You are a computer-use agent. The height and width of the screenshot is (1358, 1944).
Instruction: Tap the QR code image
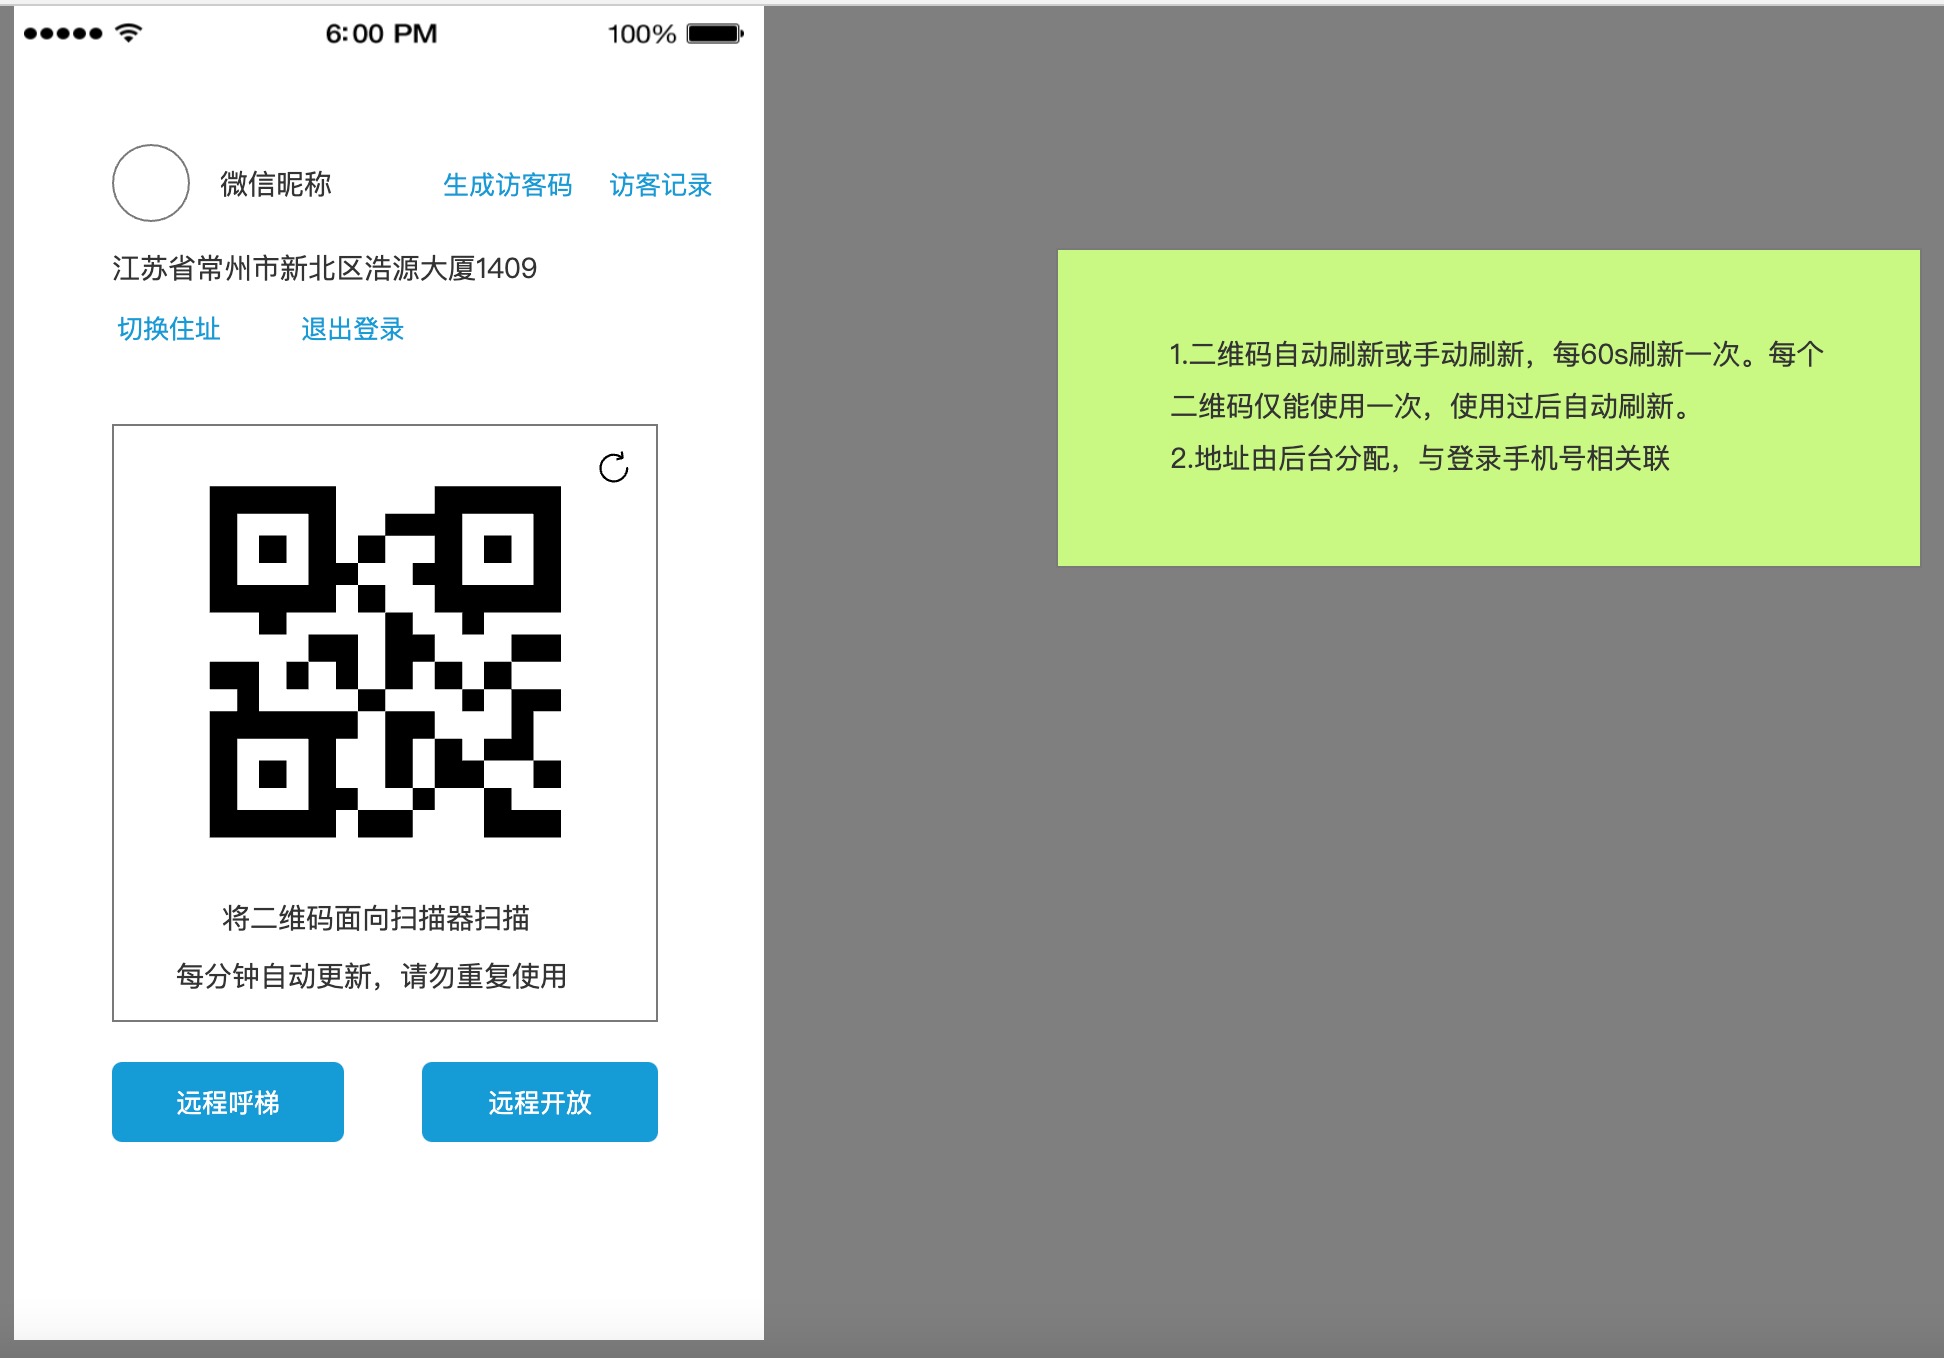[x=385, y=661]
